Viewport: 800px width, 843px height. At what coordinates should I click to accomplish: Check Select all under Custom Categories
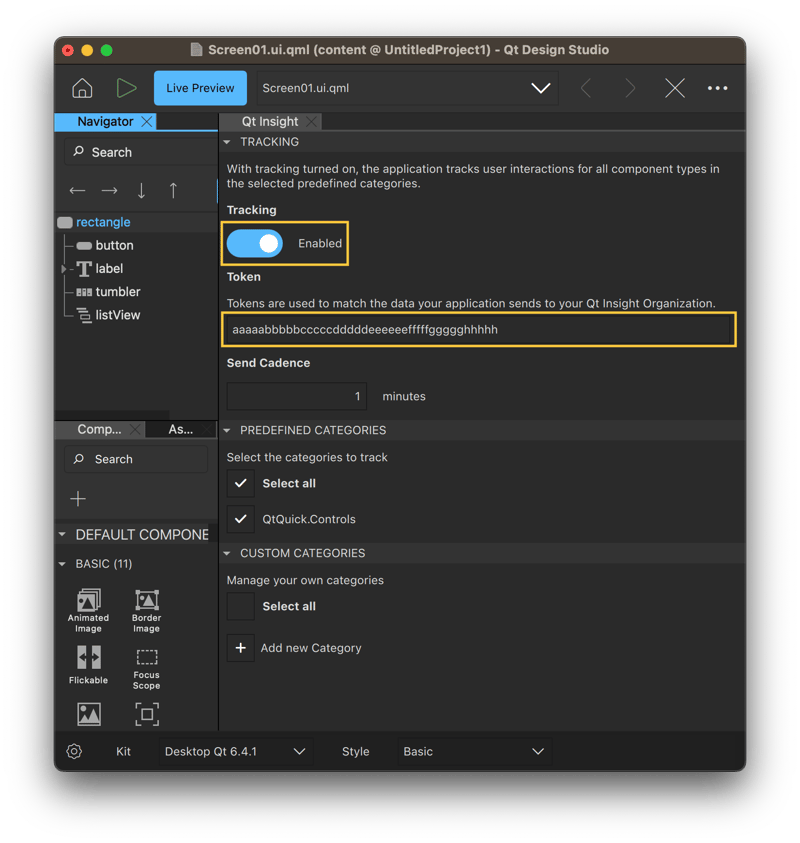pos(240,606)
